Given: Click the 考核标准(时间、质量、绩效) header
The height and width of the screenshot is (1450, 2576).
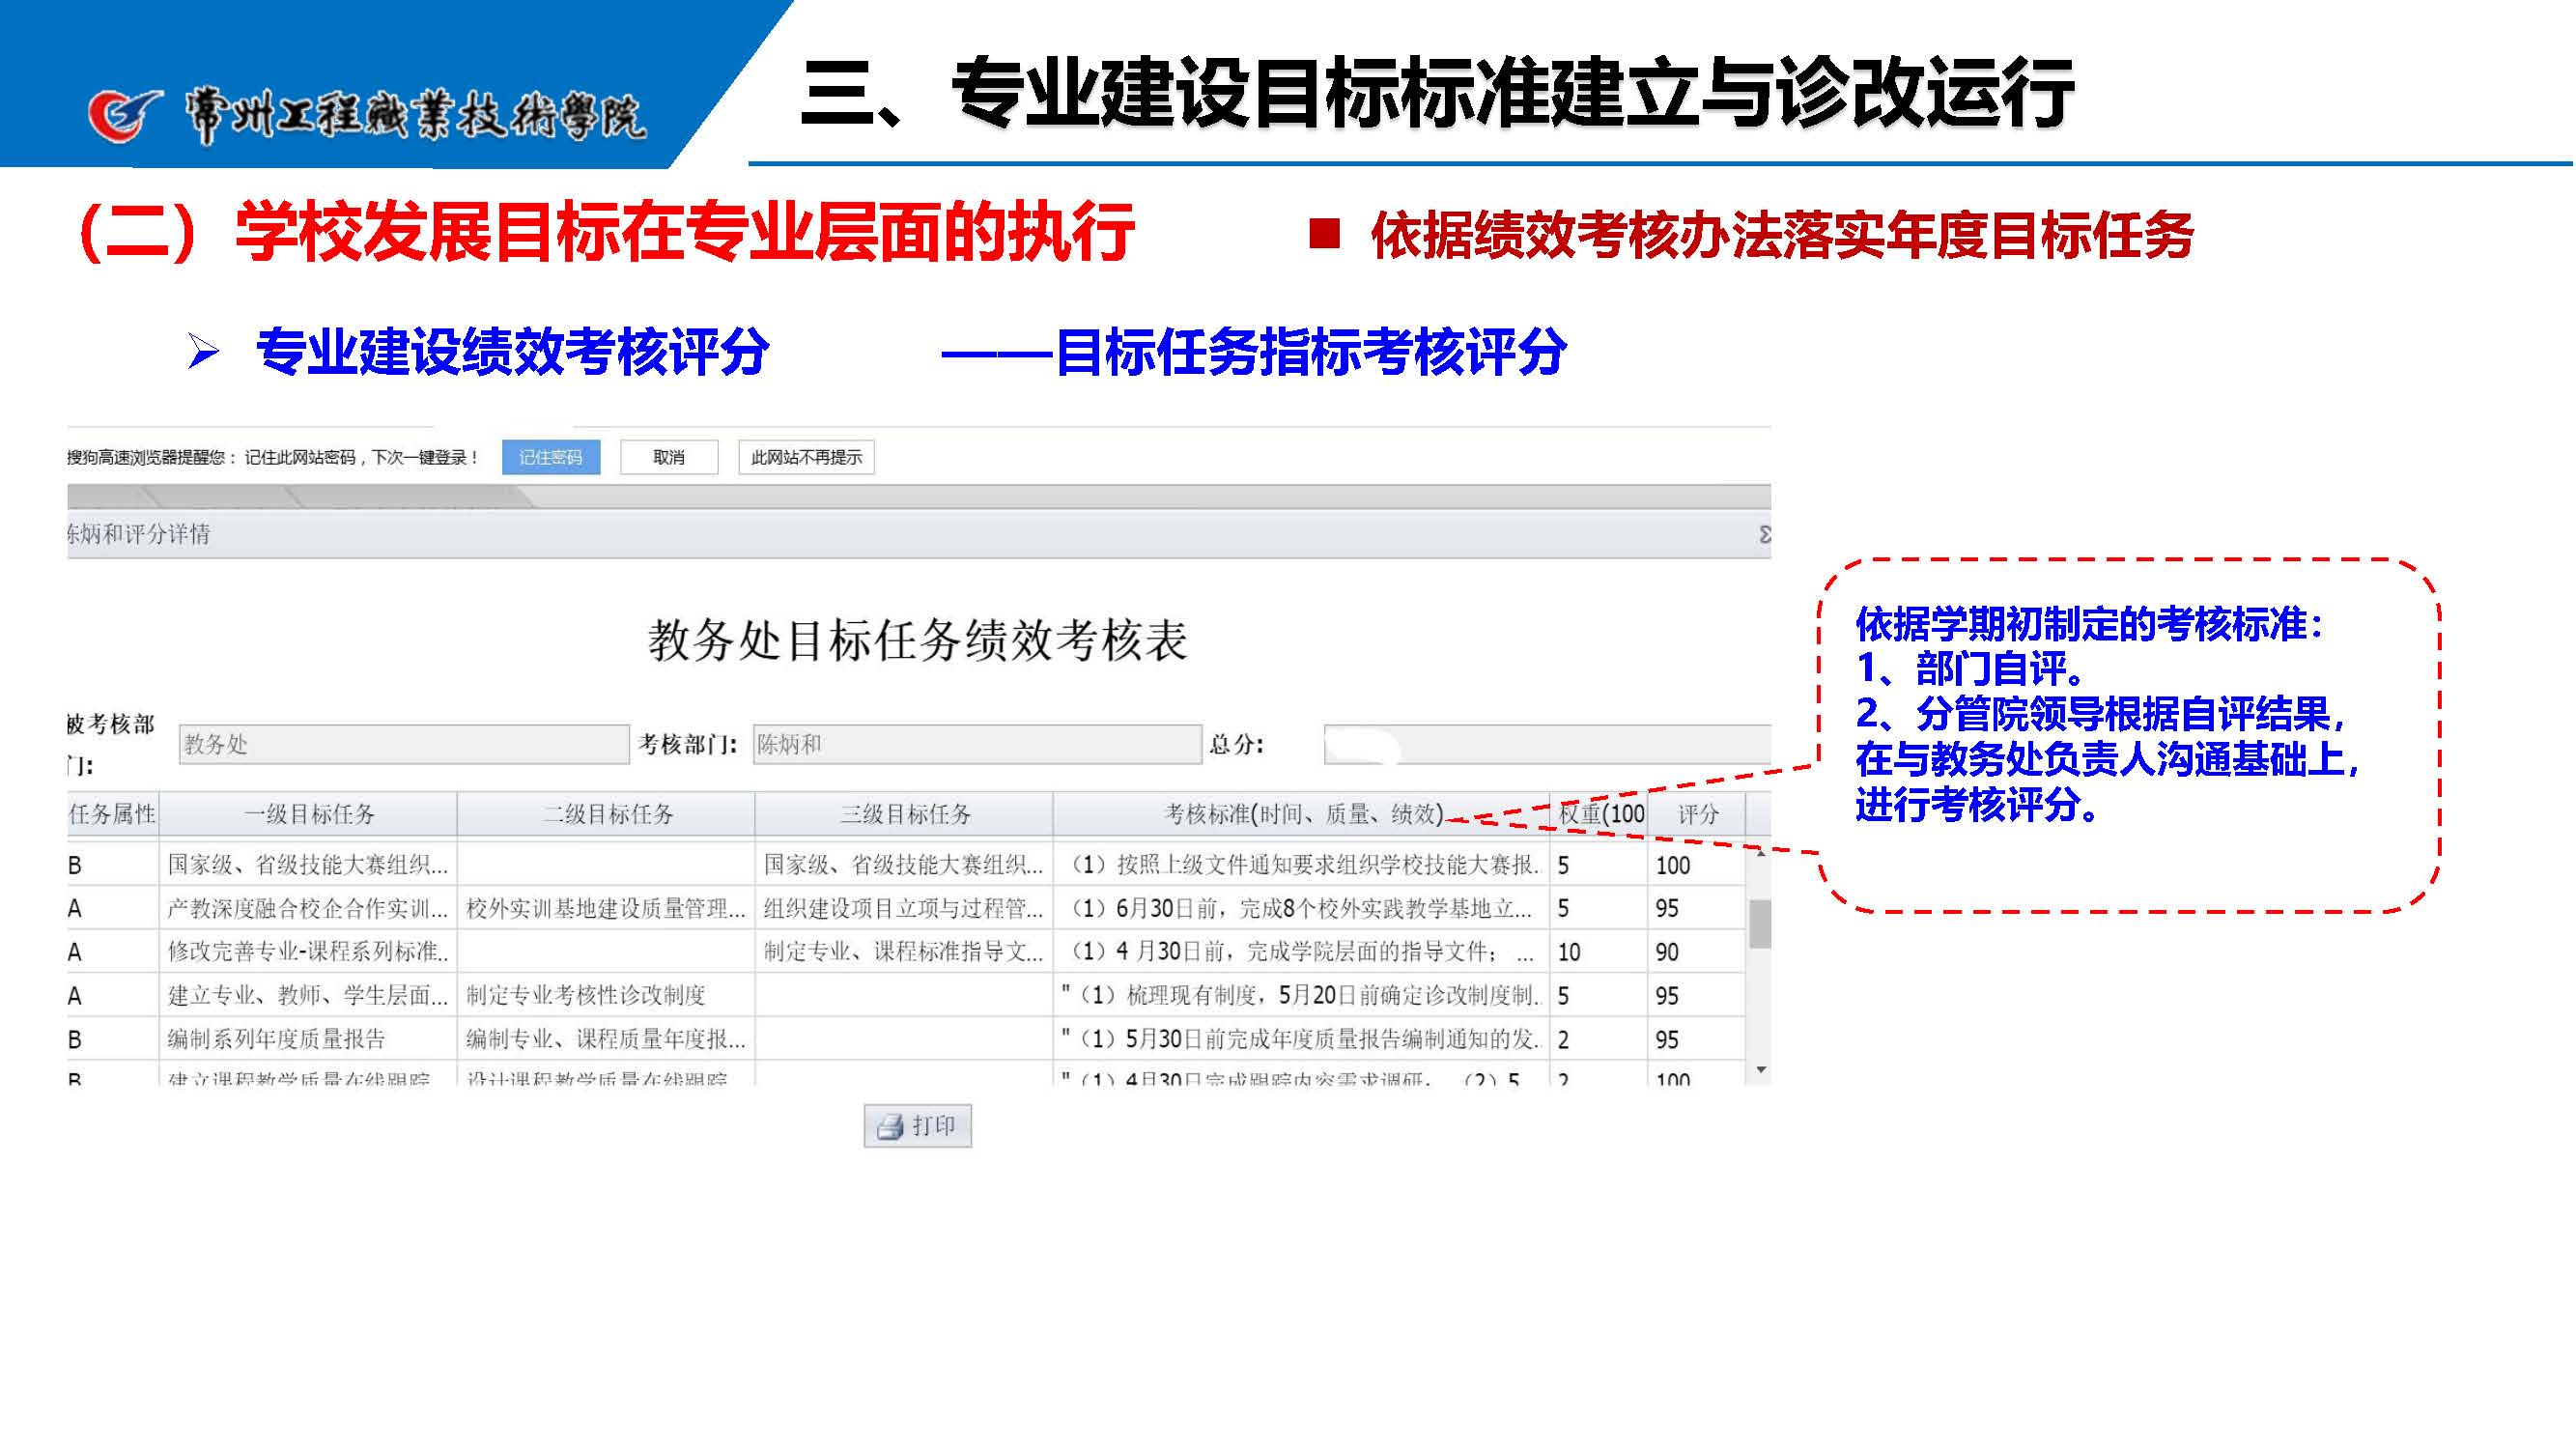Looking at the screenshot, I should pos(1302,814).
